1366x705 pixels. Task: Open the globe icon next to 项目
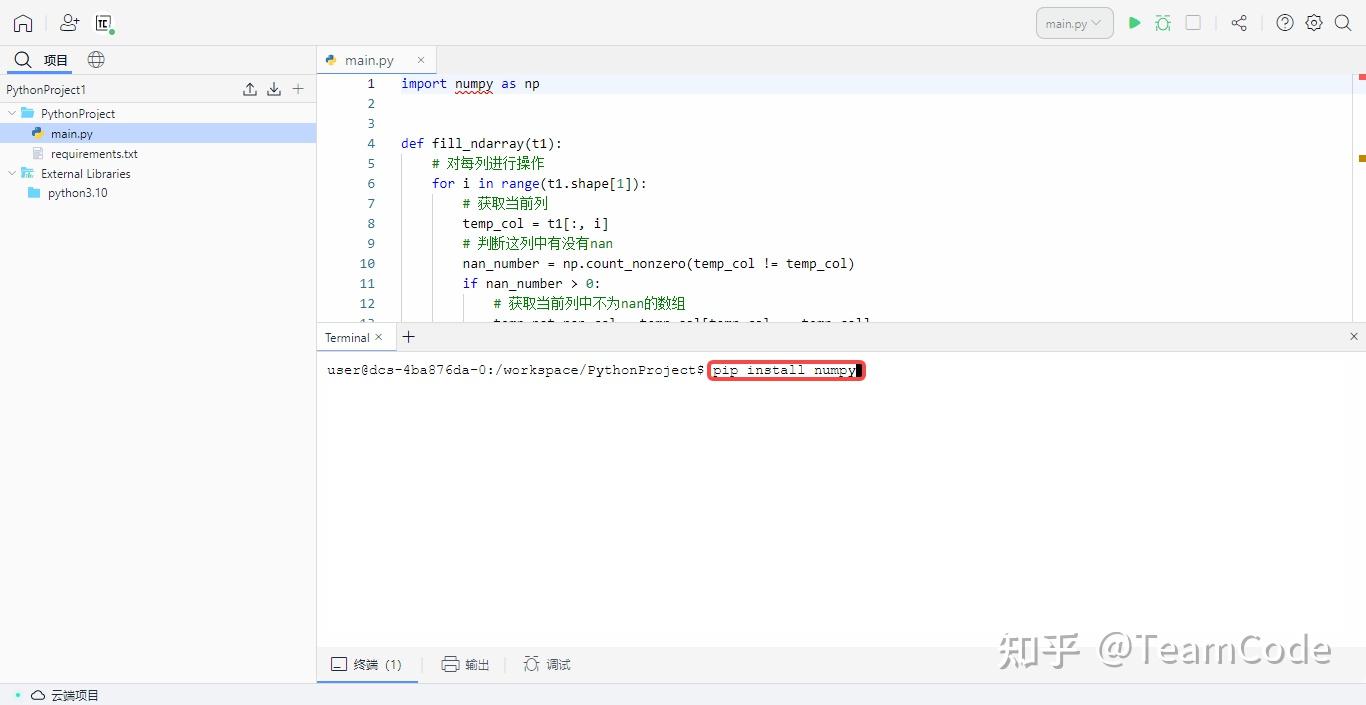[x=95, y=59]
